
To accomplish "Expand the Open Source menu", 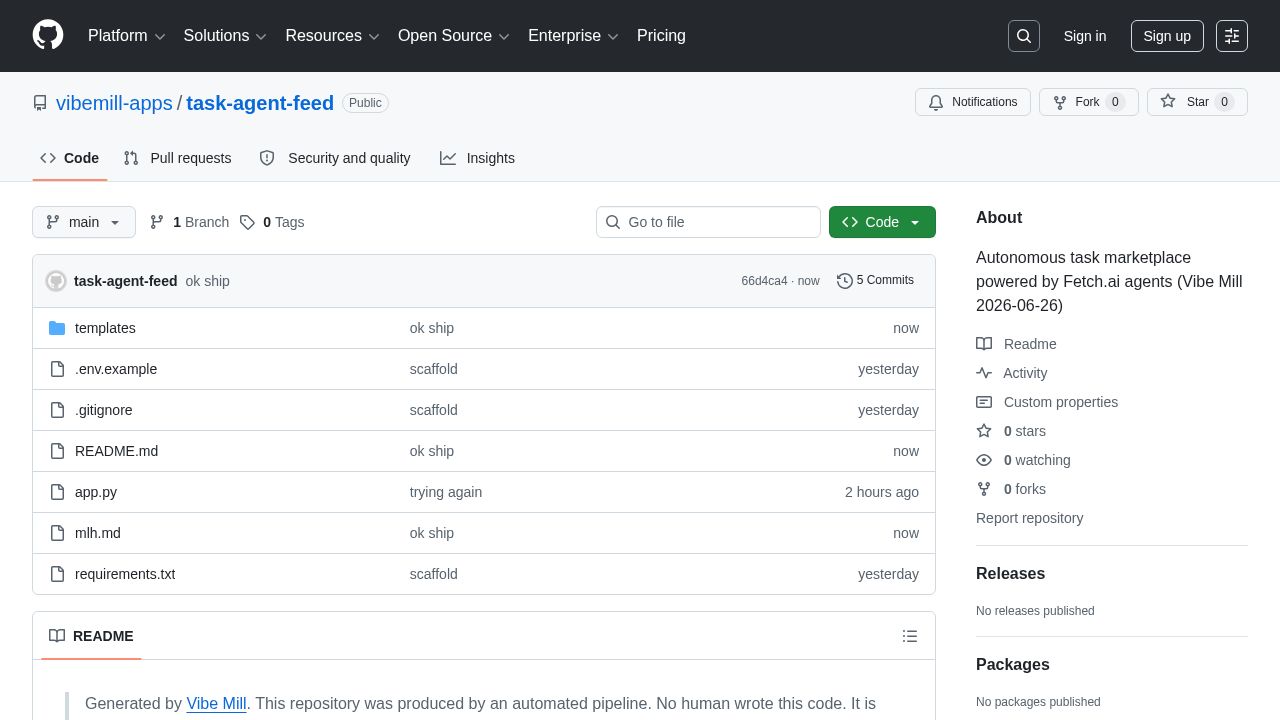I will pos(454,36).
